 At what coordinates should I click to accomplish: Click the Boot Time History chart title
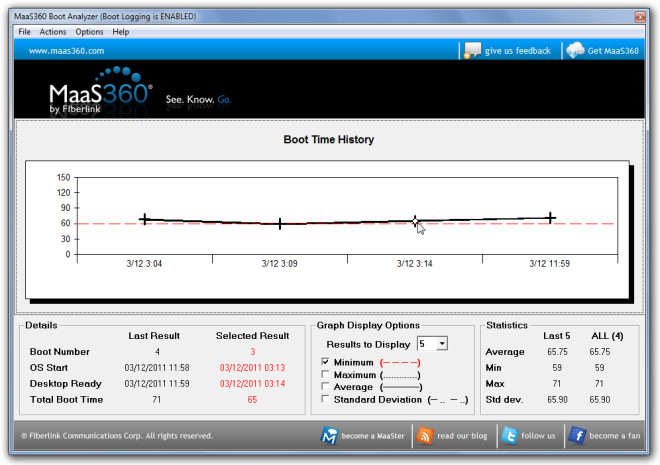[x=329, y=139]
